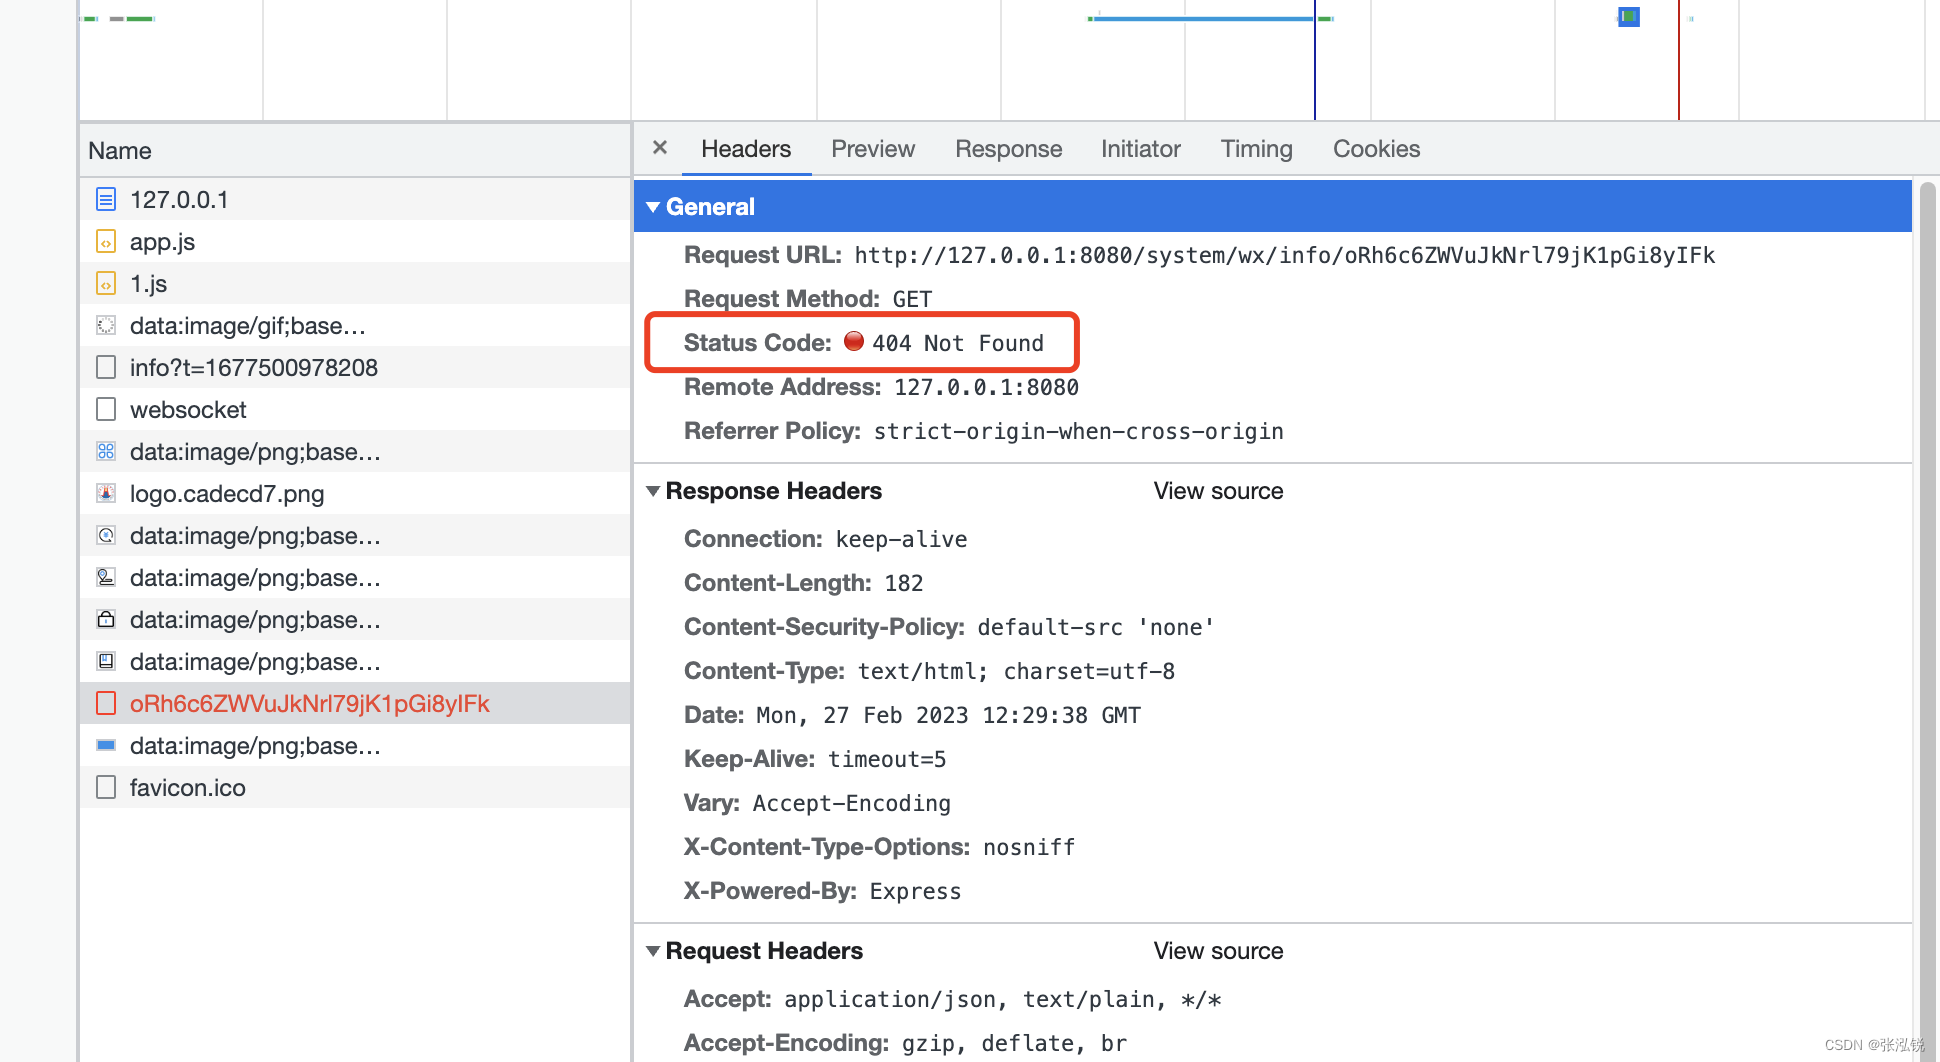The height and width of the screenshot is (1062, 1940).
Task: Click View source for Response Headers
Action: click(1218, 491)
